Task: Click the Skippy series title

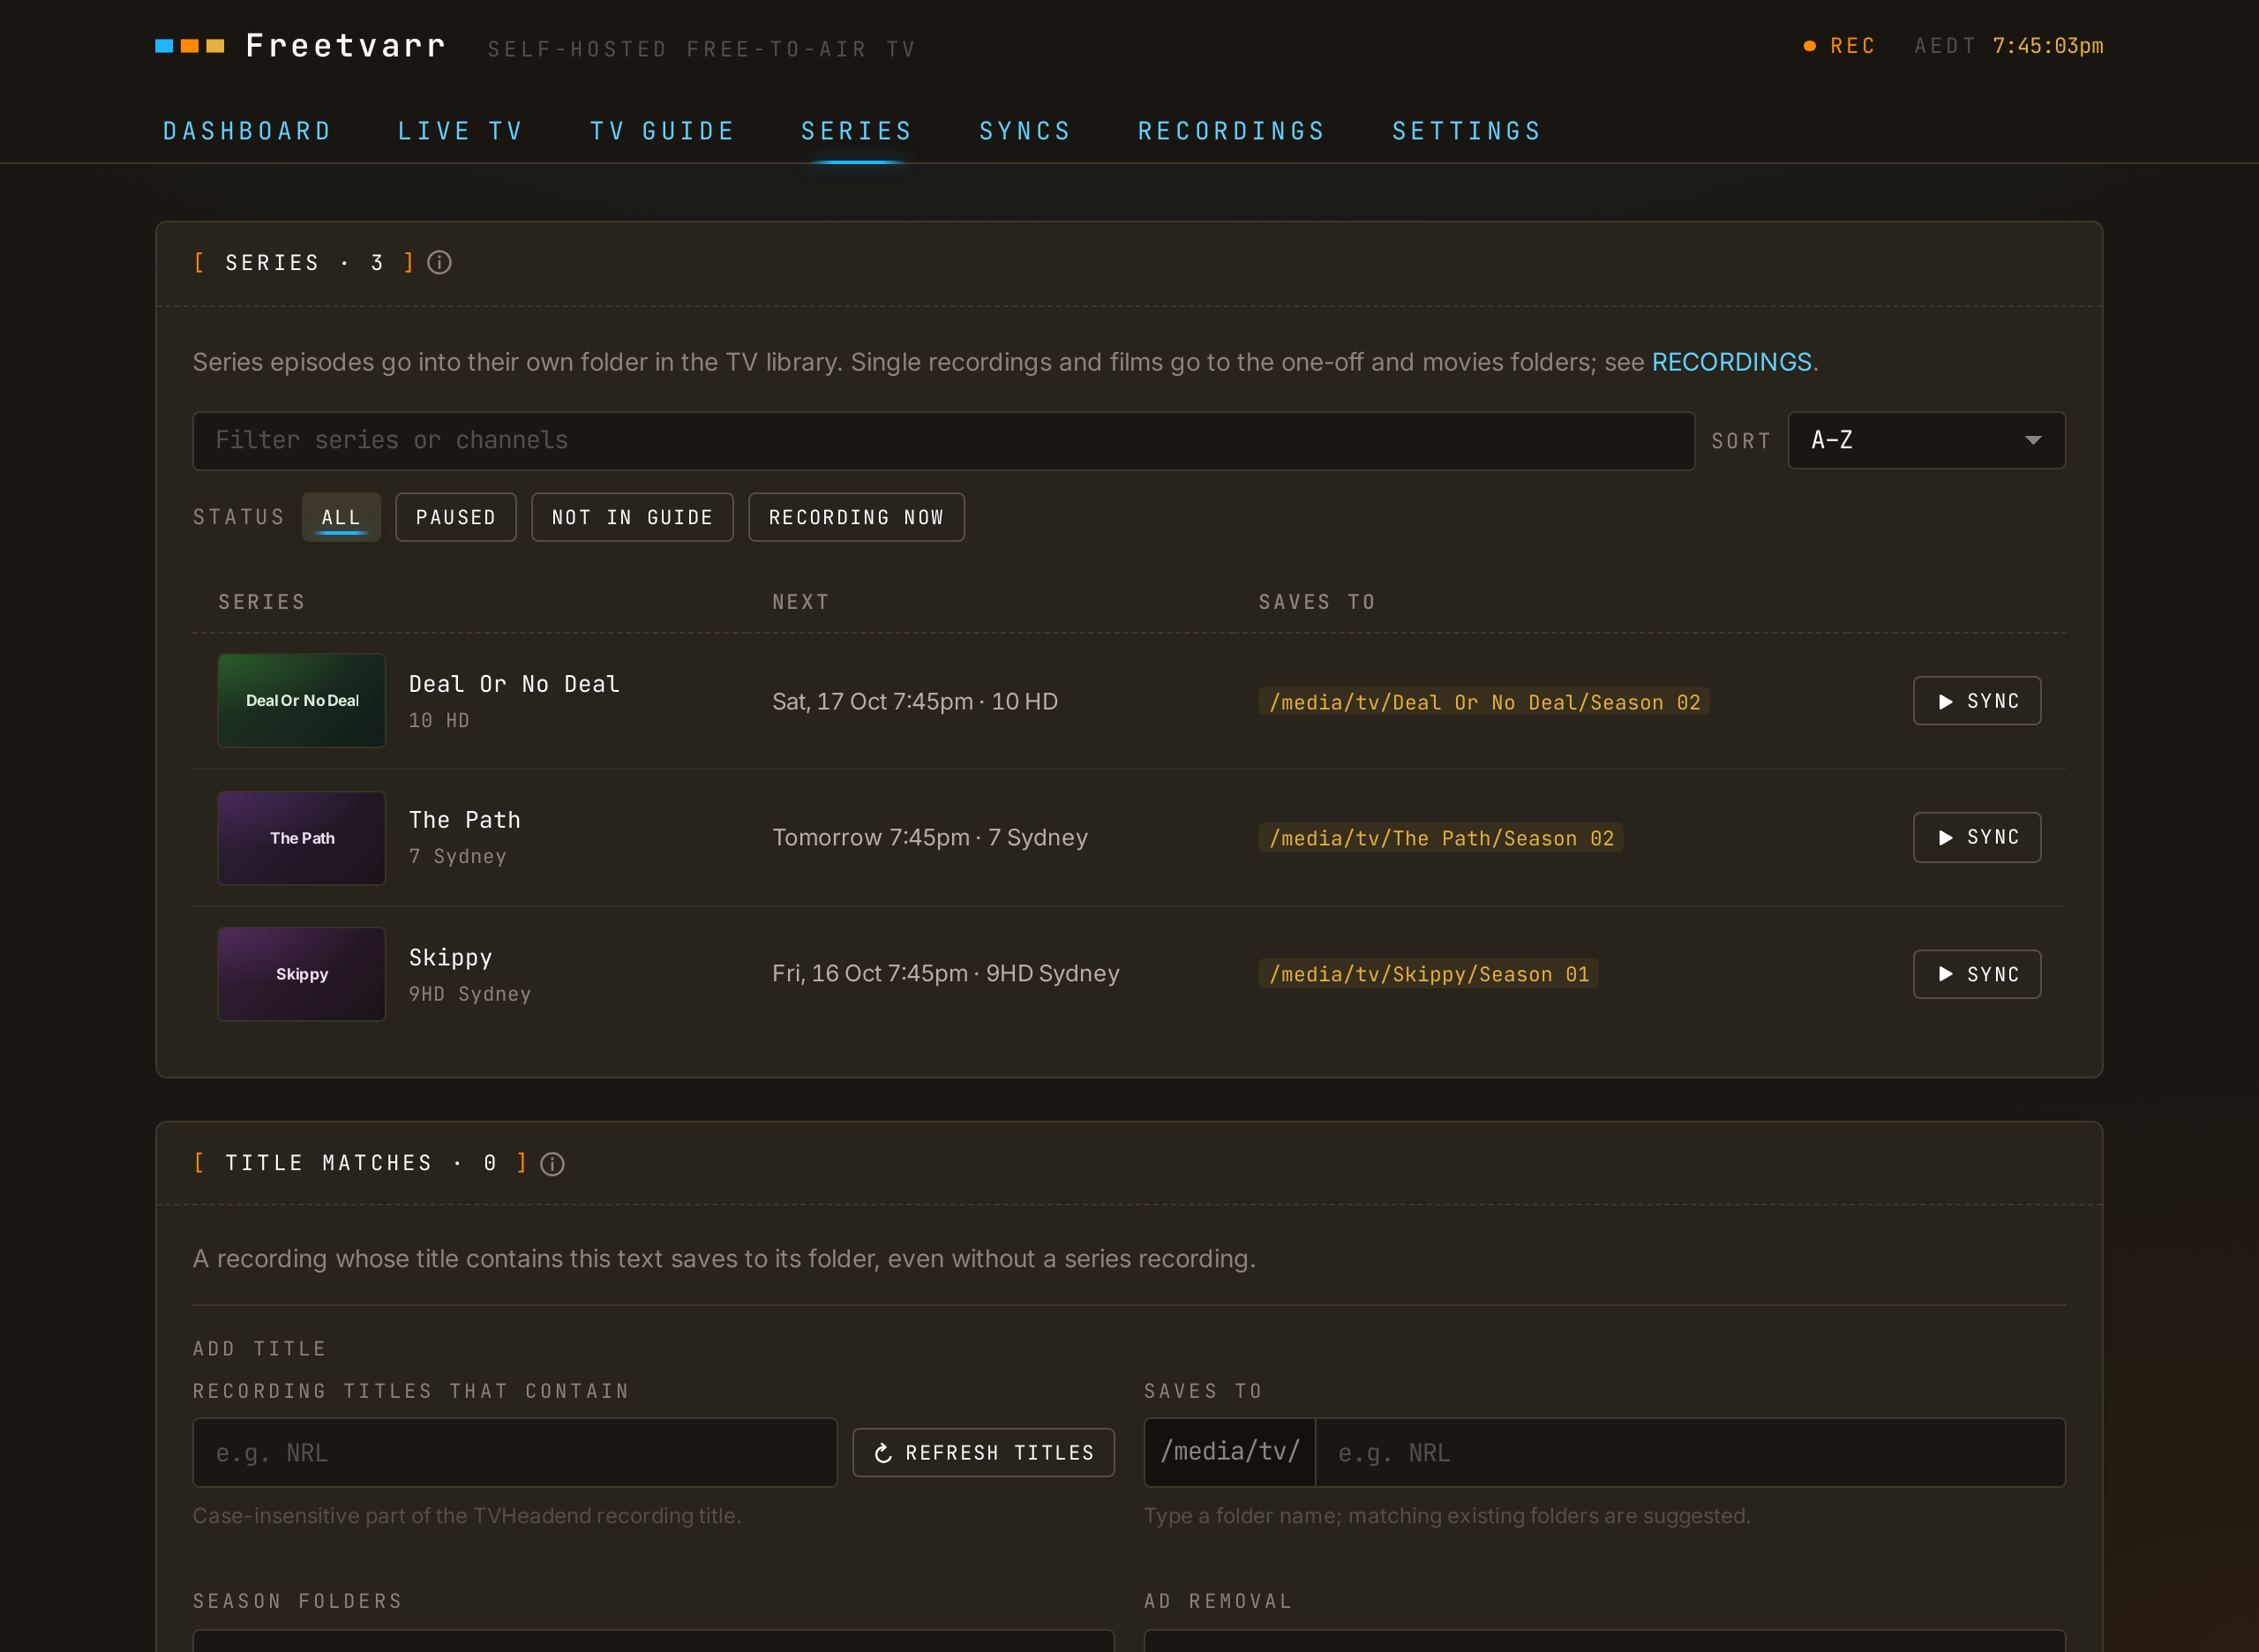Action: coord(450,958)
